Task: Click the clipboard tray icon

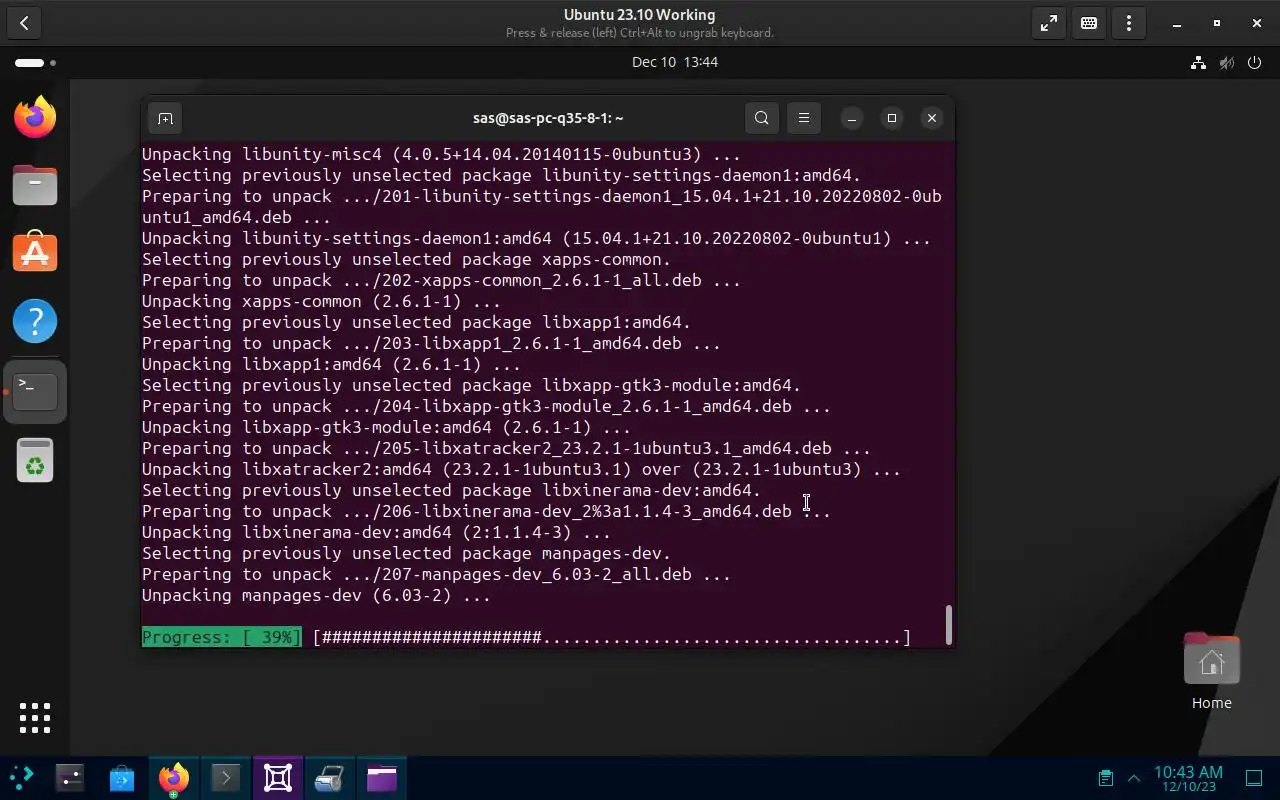Action: point(1105,778)
